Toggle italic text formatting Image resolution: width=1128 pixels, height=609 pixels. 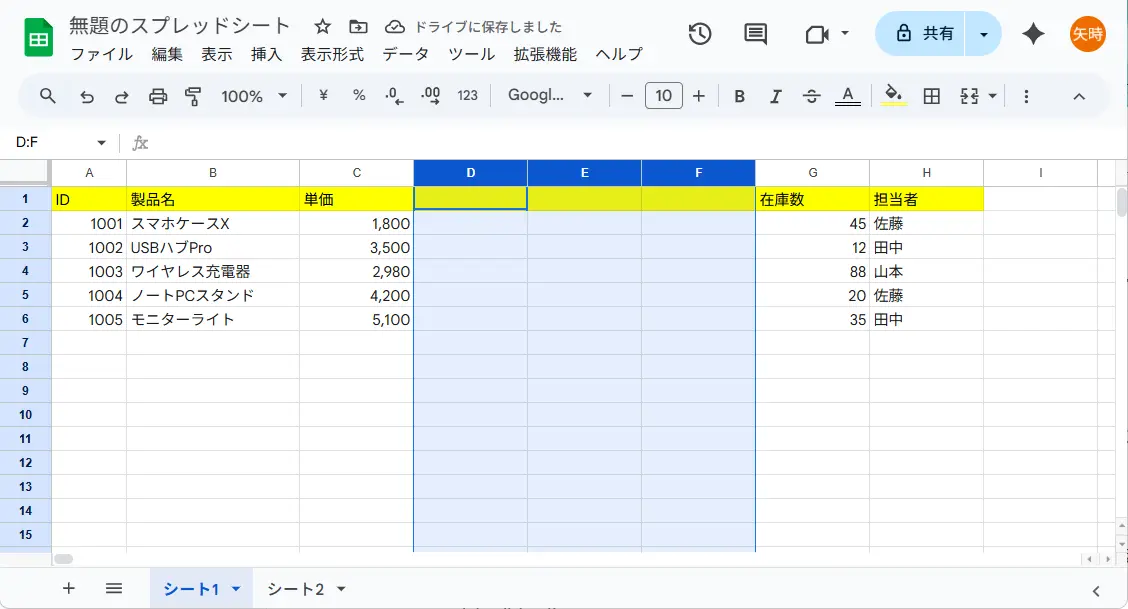(775, 96)
